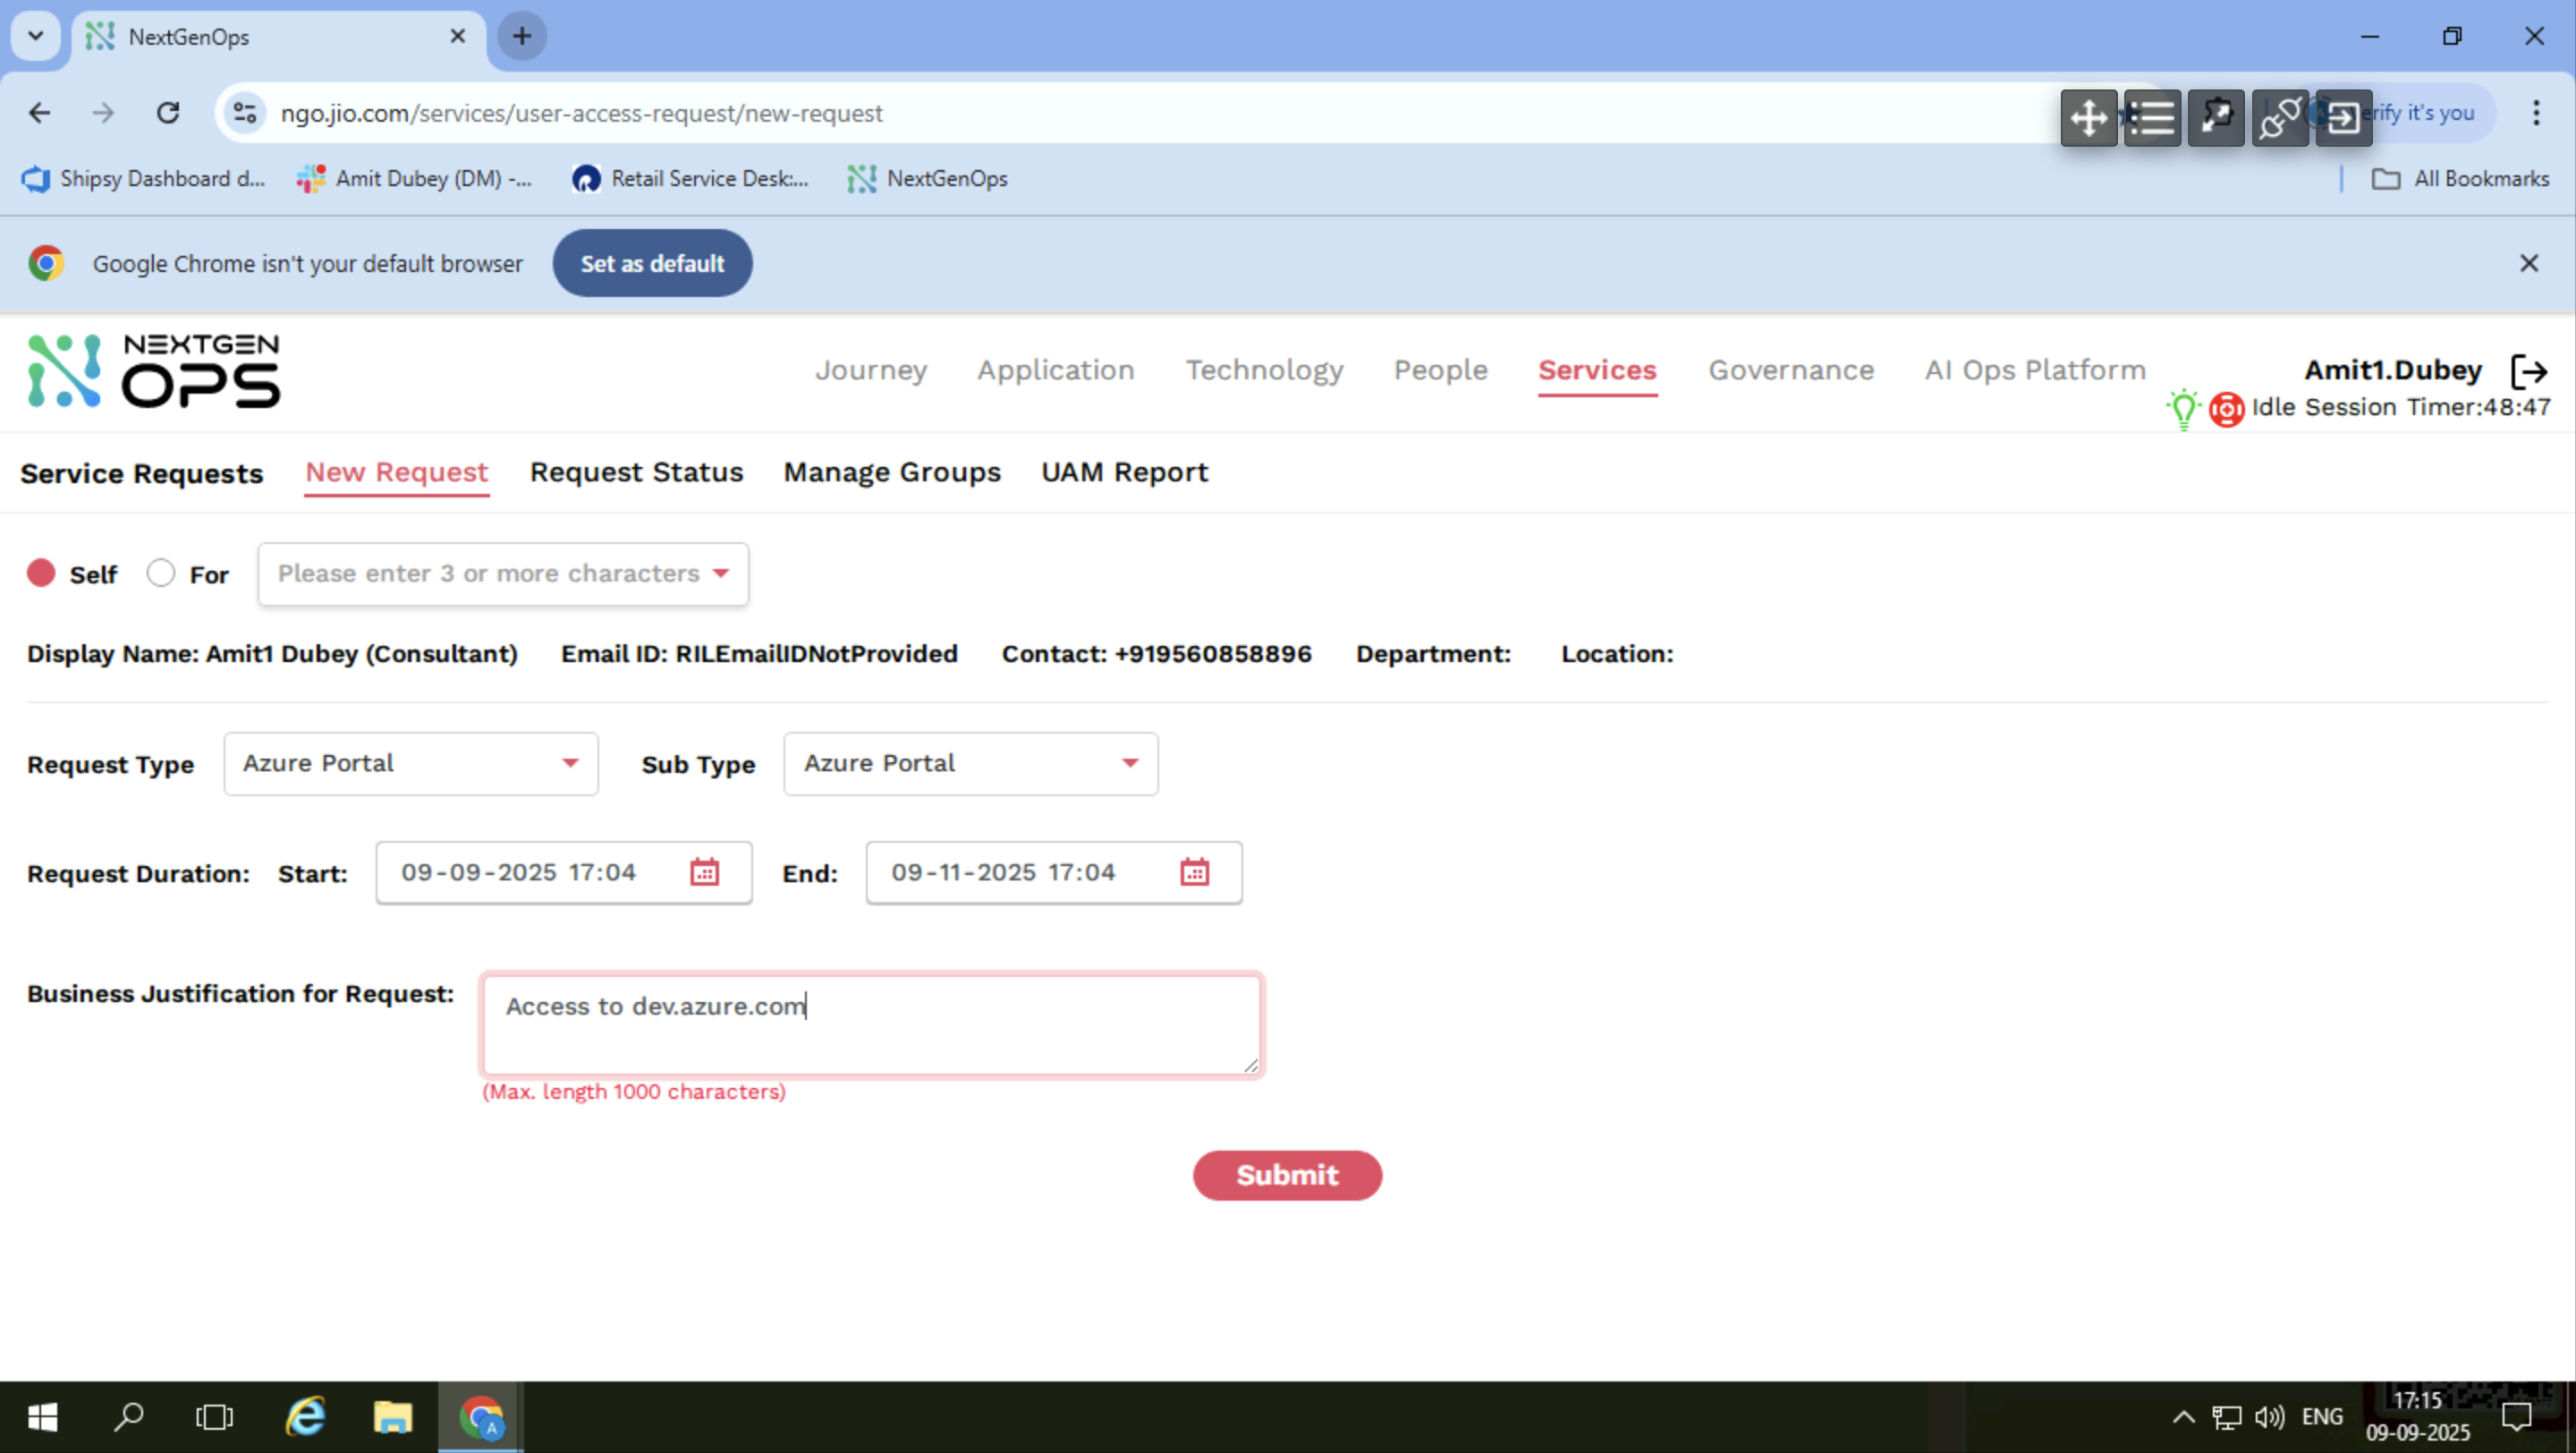The image size is (2576, 1453).
Task: Switch to the Request Status tab
Action: pyautogui.click(x=636, y=472)
